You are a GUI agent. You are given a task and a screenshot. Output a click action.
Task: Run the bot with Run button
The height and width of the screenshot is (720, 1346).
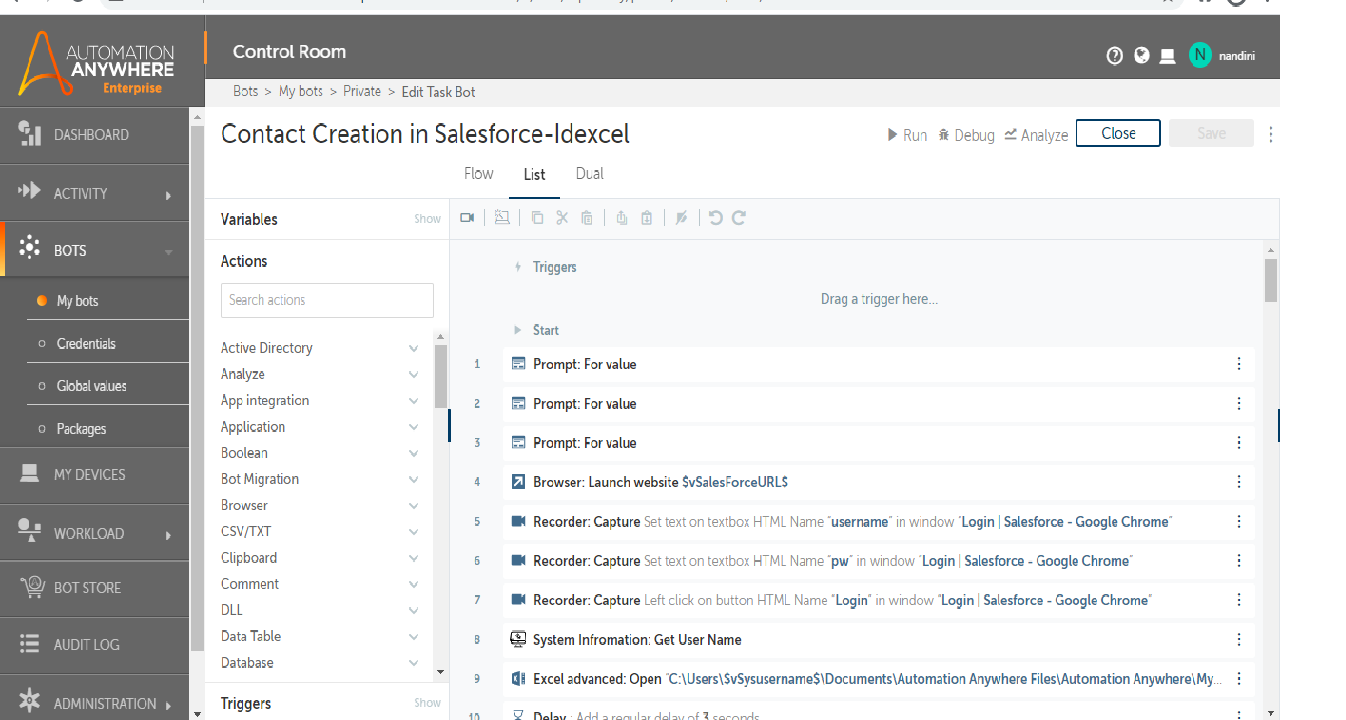click(x=907, y=135)
